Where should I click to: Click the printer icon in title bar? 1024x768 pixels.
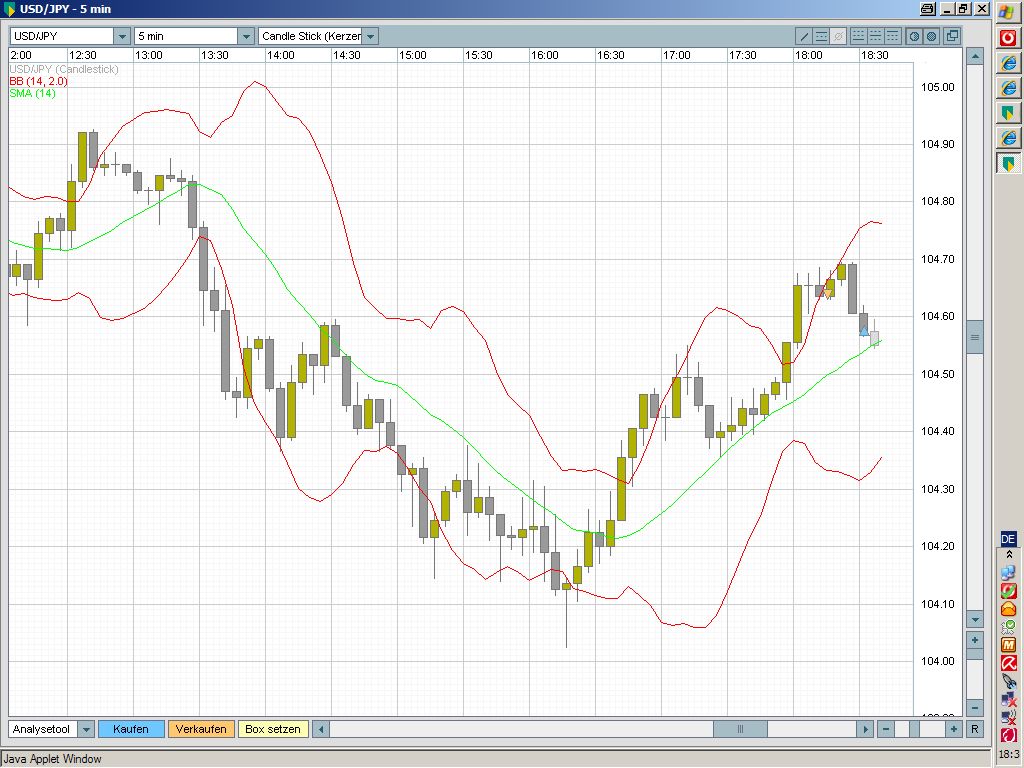tap(927, 9)
